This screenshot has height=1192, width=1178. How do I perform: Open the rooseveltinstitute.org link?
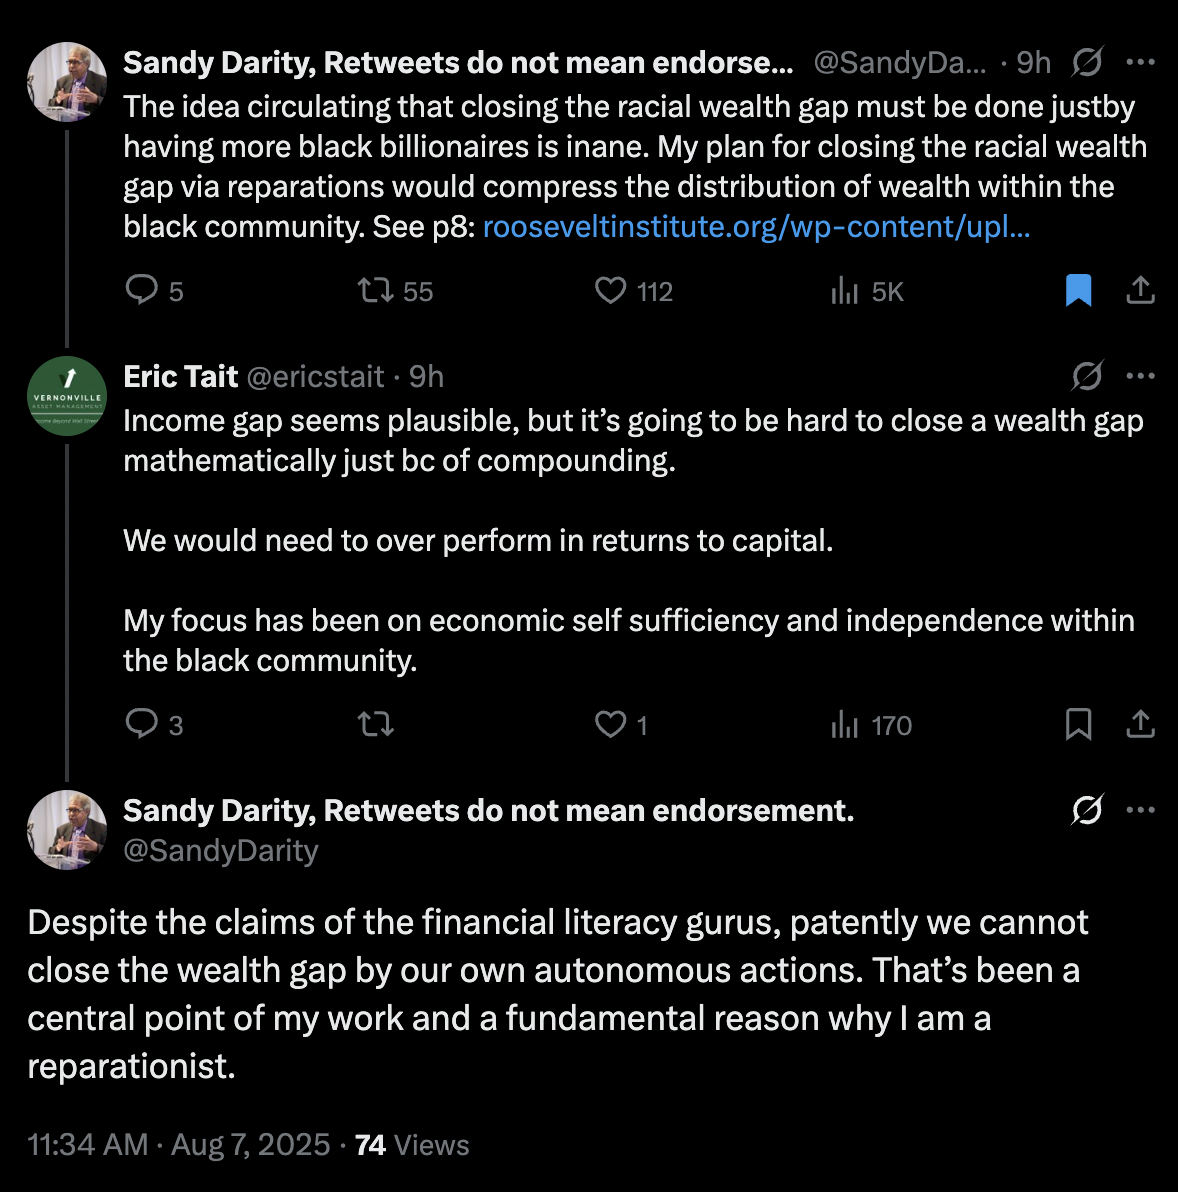pyautogui.click(x=756, y=227)
